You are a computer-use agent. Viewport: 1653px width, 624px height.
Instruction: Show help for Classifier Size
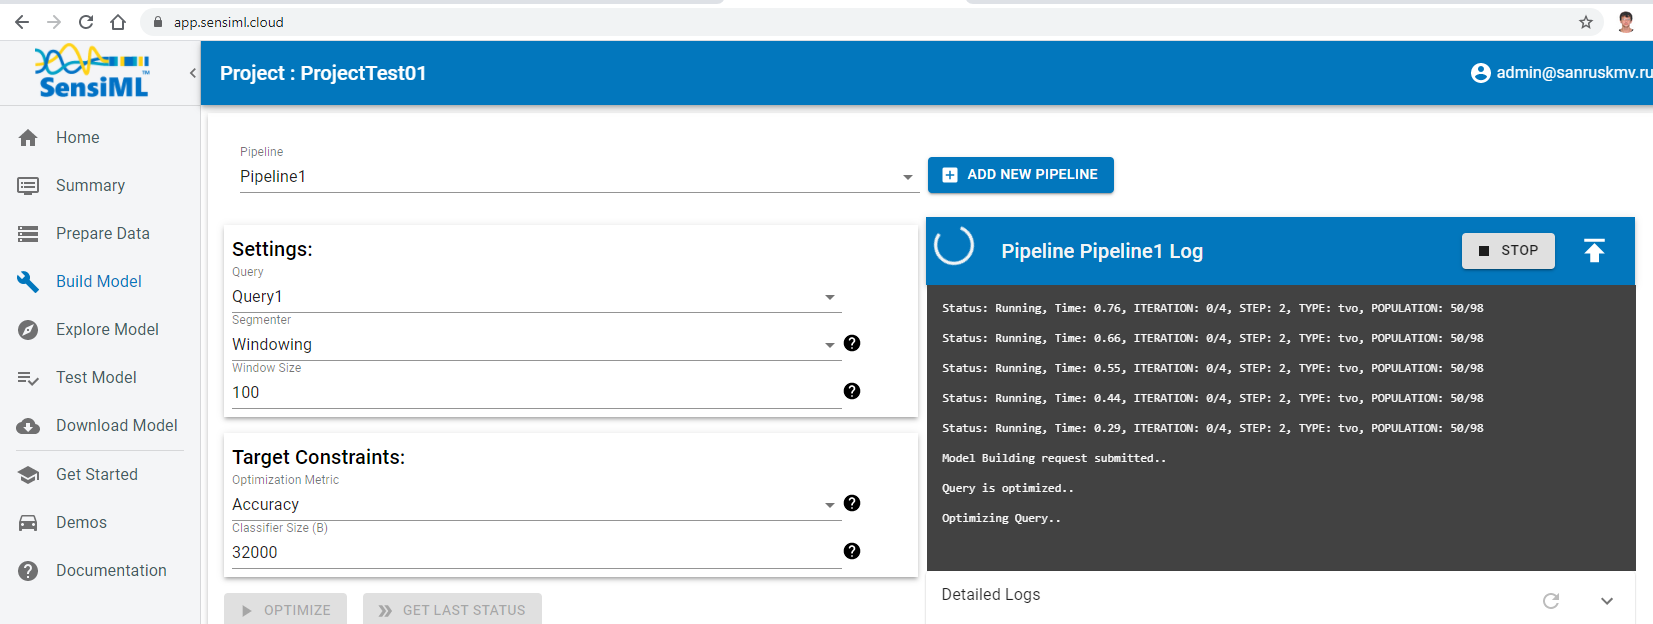point(852,551)
